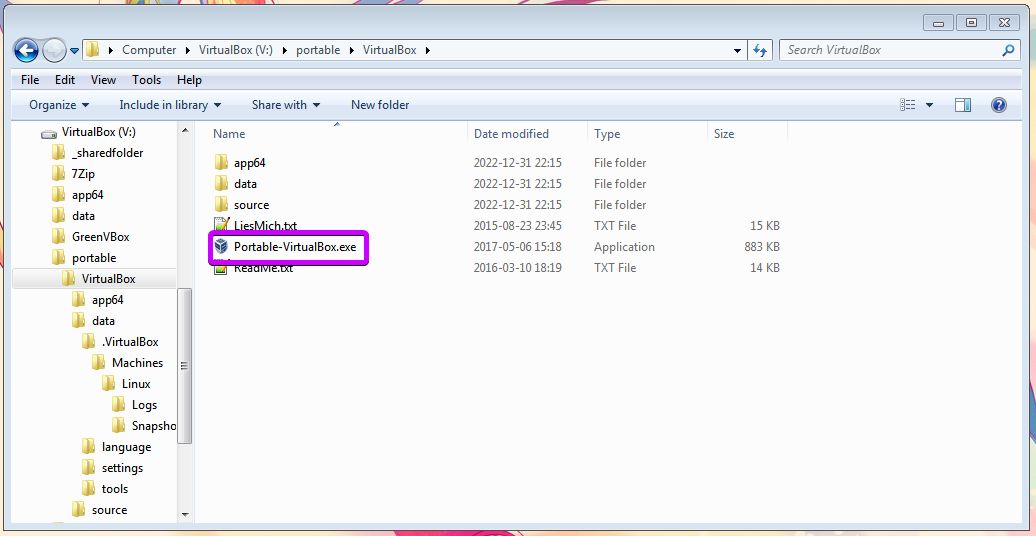Open language folder in navigation tree
The height and width of the screenshot is (536, 1036).
tap(116, 447)
